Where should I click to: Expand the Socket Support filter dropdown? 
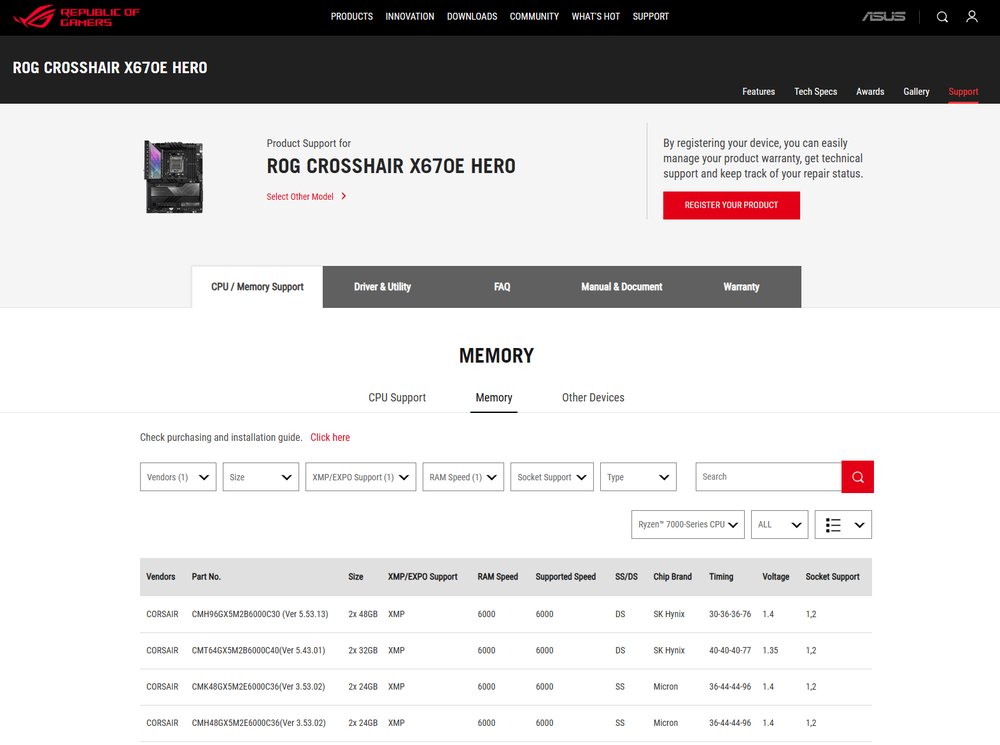click(x=552, y=477)
